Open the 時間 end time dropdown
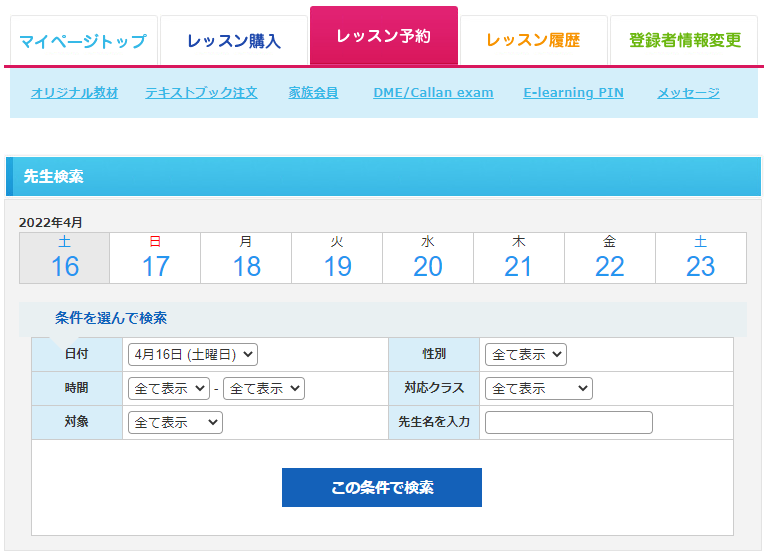 pos(264,388)
